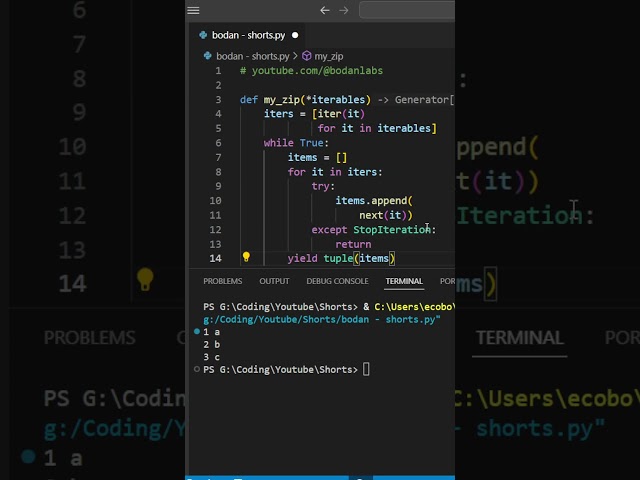Screen dimensions: 640x480
Task: Click 'items.append(' on line 10
Action: tap(374, 201)
